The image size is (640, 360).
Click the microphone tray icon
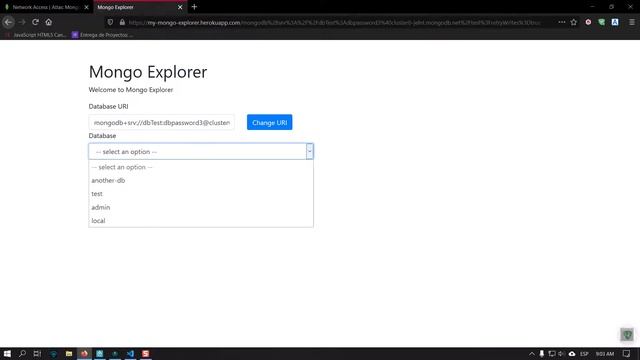pyautogui.click(x=542, y=353)
